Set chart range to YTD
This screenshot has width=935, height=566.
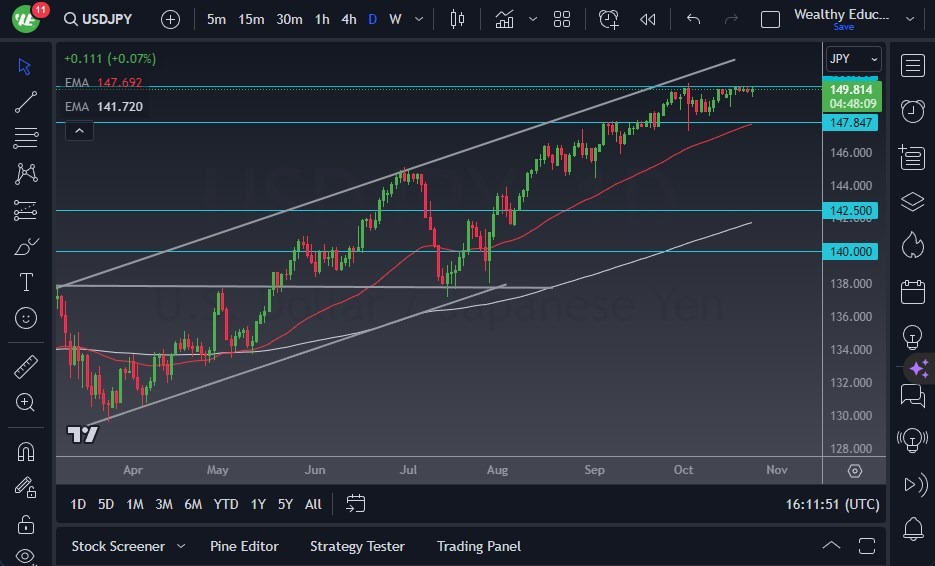point(226,504)
